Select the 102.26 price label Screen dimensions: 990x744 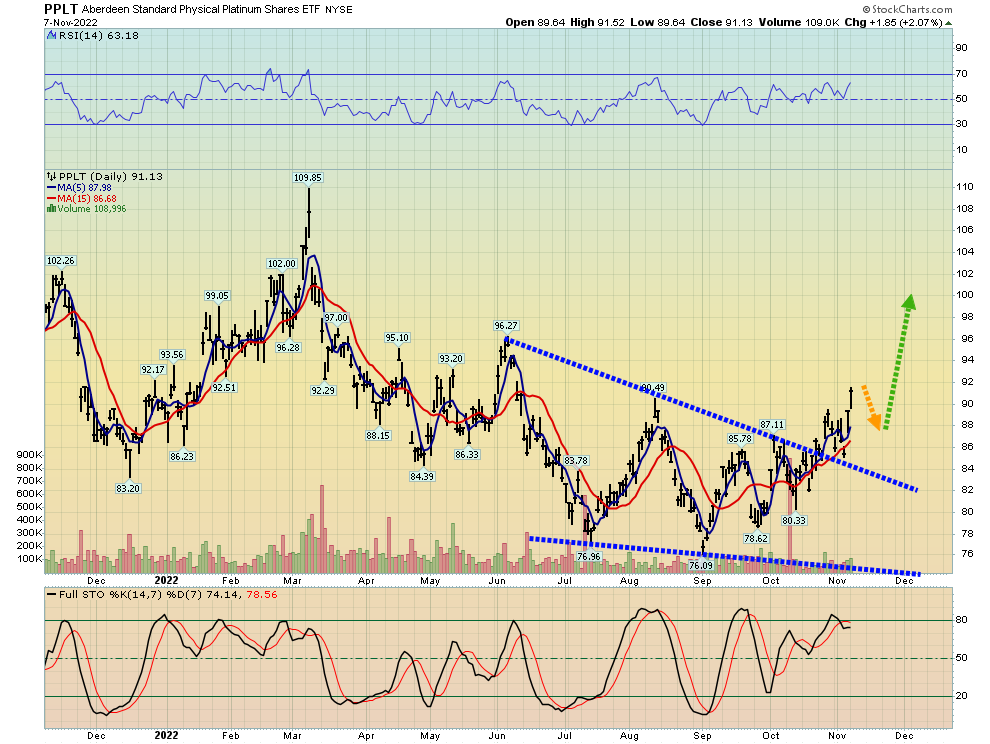[61, 260]
